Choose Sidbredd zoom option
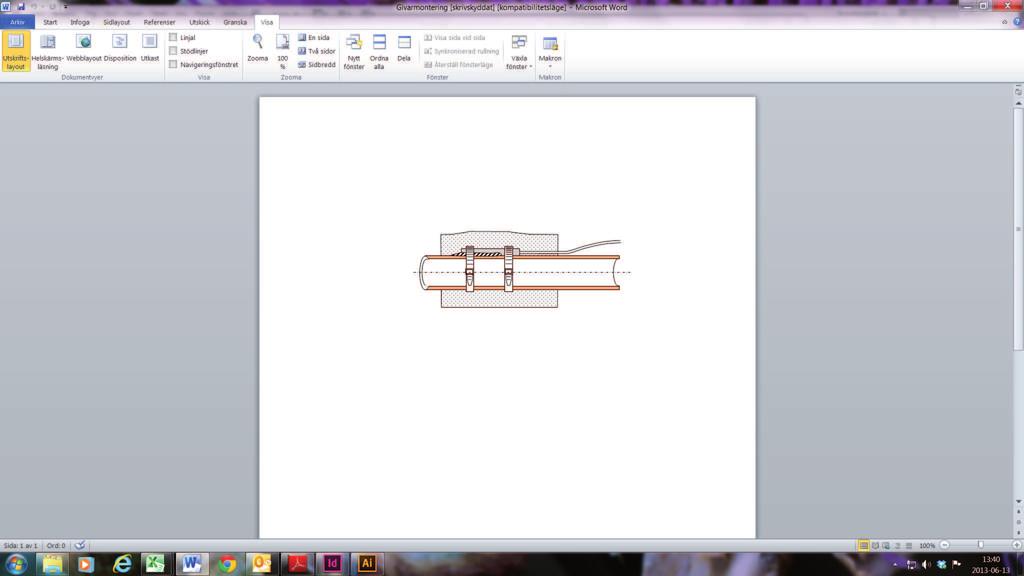 (x=317, y=65)
